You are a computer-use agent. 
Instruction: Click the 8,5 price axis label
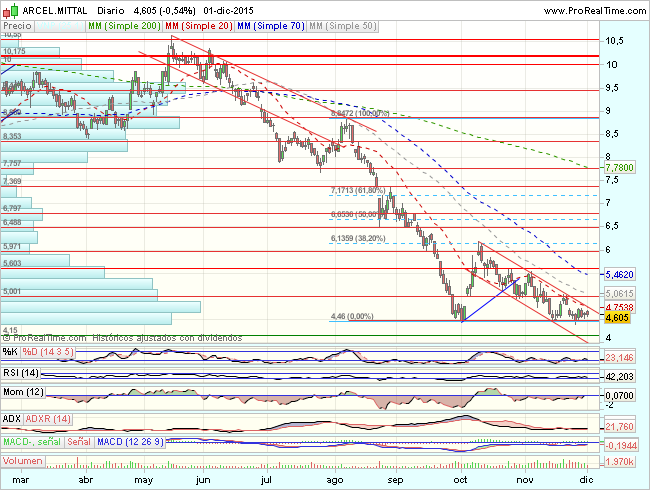[x=614, y=134]
